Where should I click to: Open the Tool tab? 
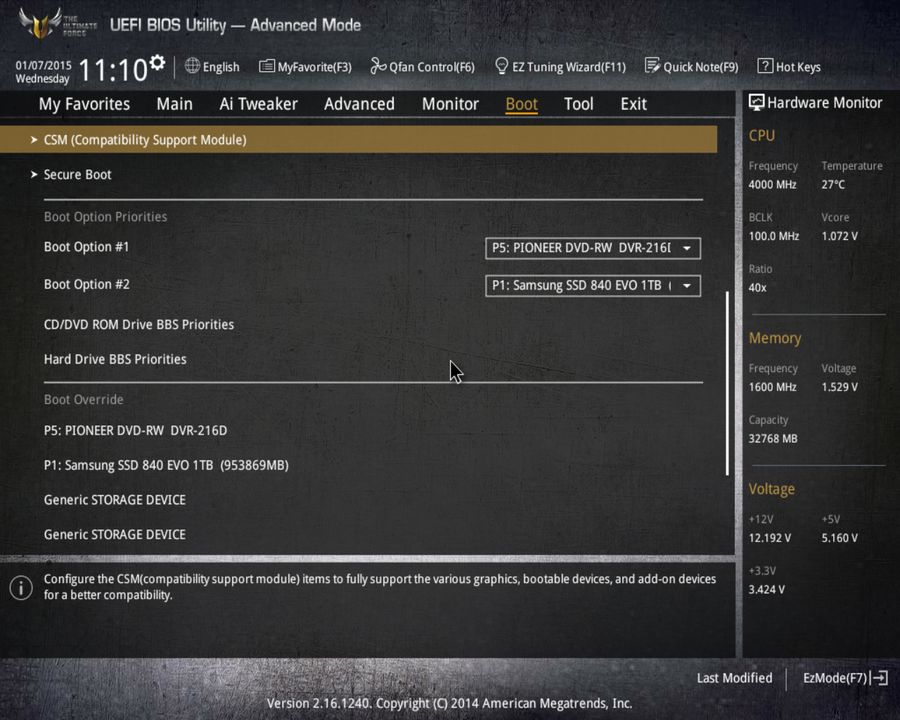pyautogui.click(x=579, y=104)
